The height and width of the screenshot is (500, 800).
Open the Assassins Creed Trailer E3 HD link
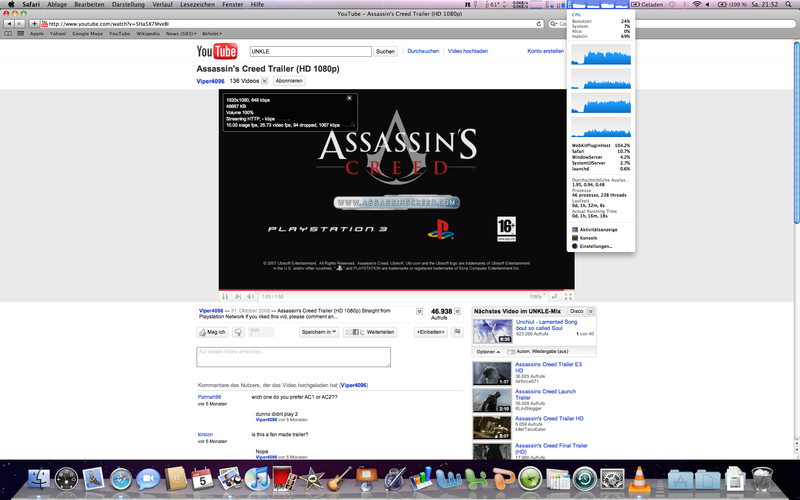click(548, 367)
